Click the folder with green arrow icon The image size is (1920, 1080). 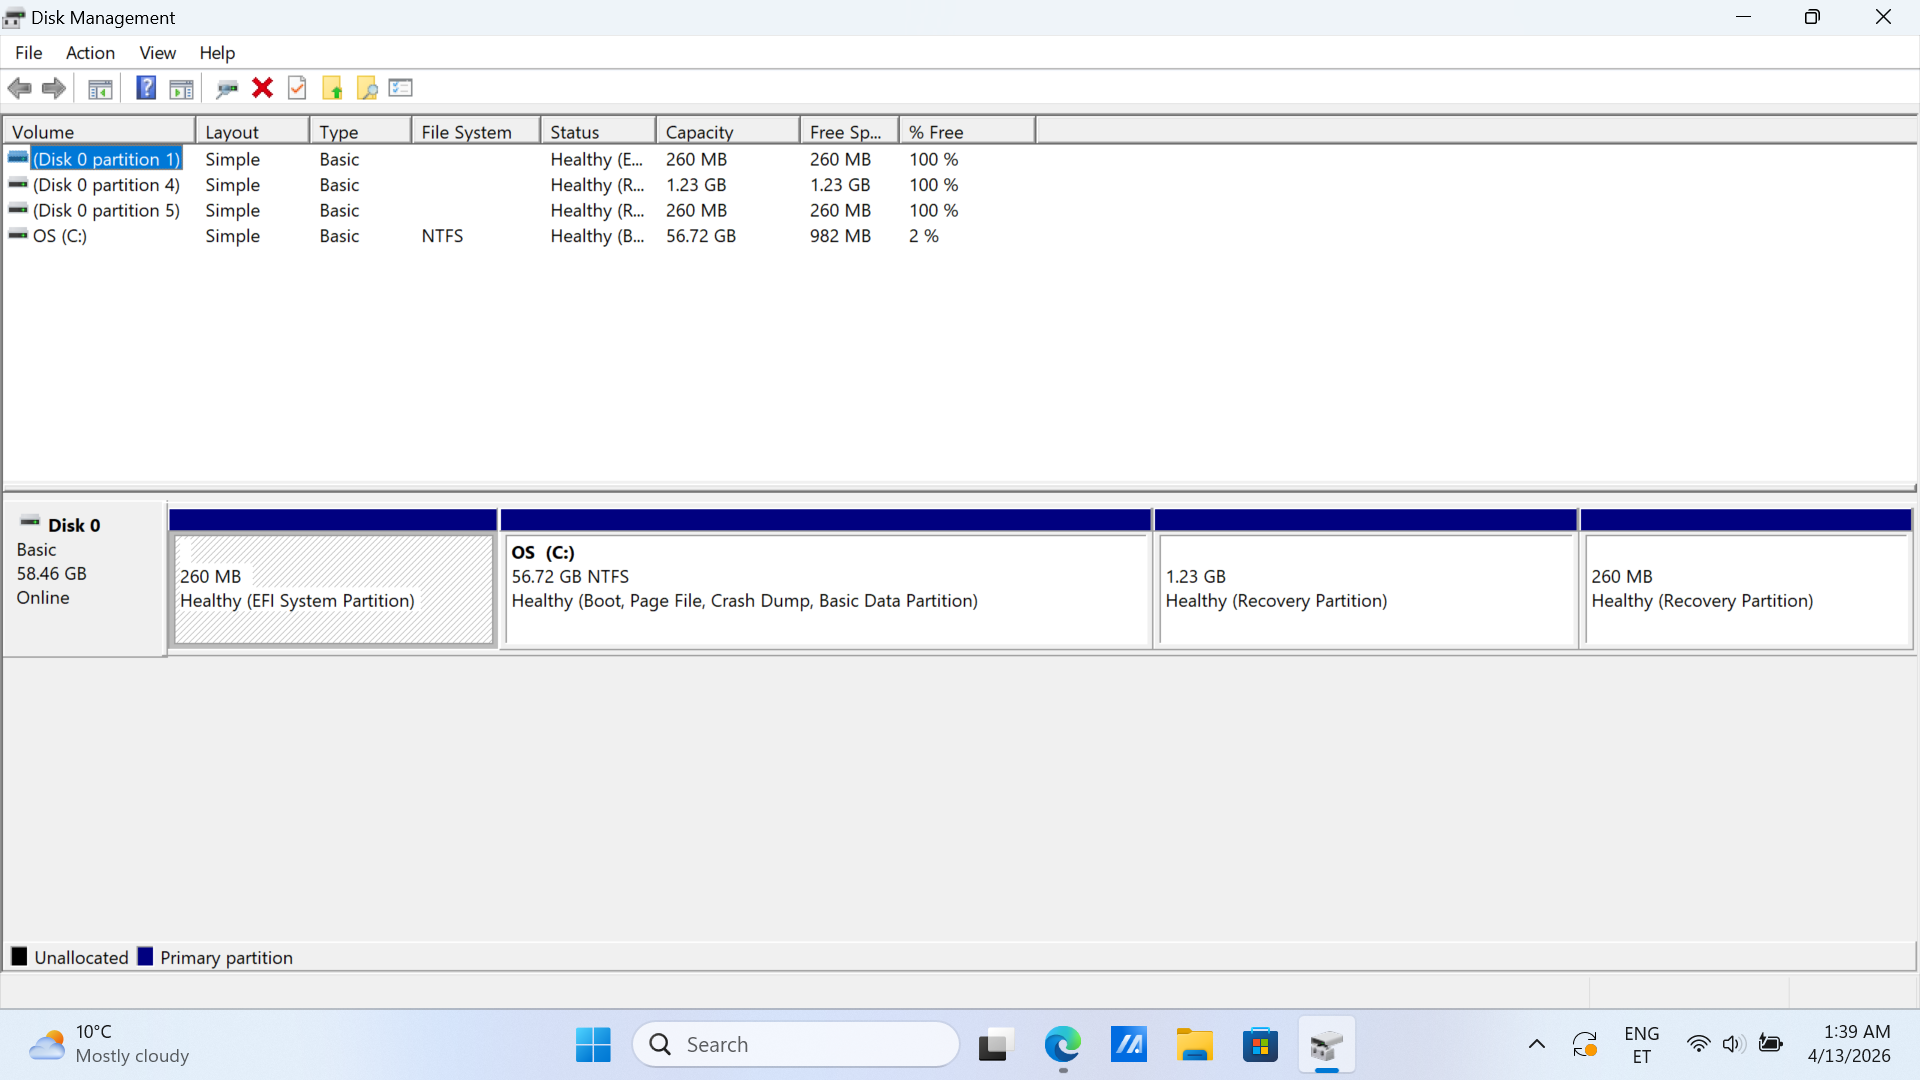pyautogui.click(x=332, y=89)
